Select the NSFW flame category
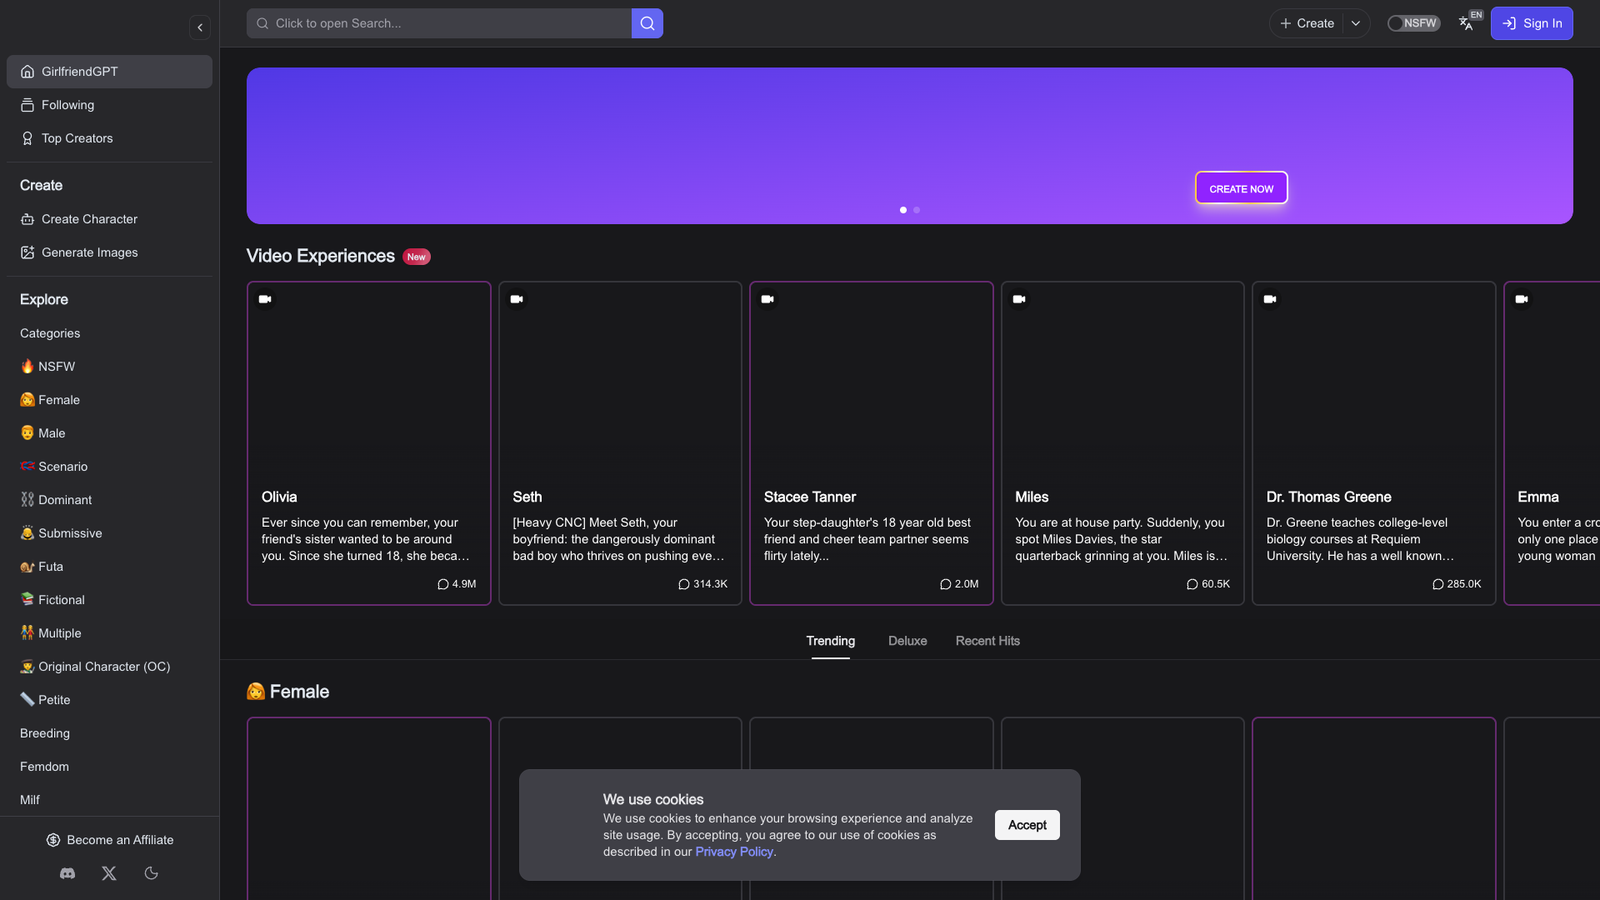 (48, 366)
